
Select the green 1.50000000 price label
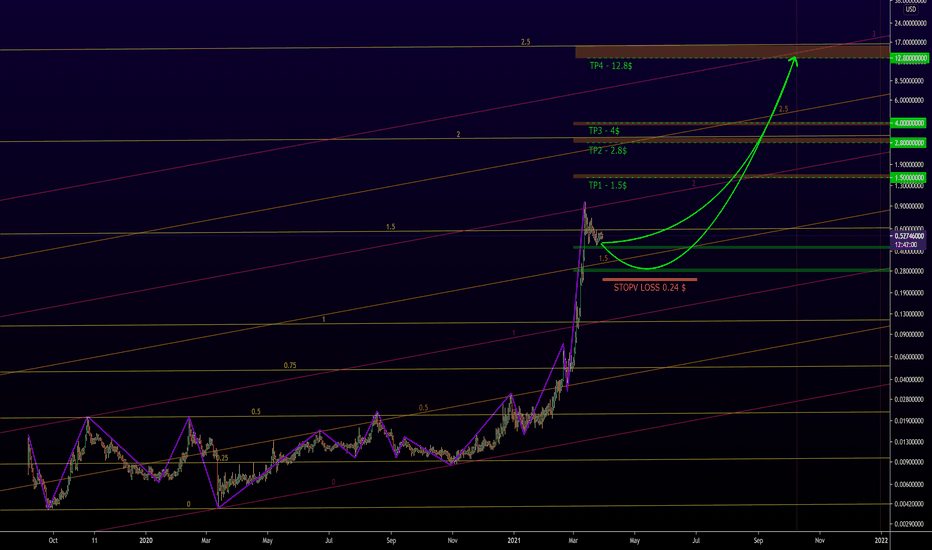click(x=909, y=178)
